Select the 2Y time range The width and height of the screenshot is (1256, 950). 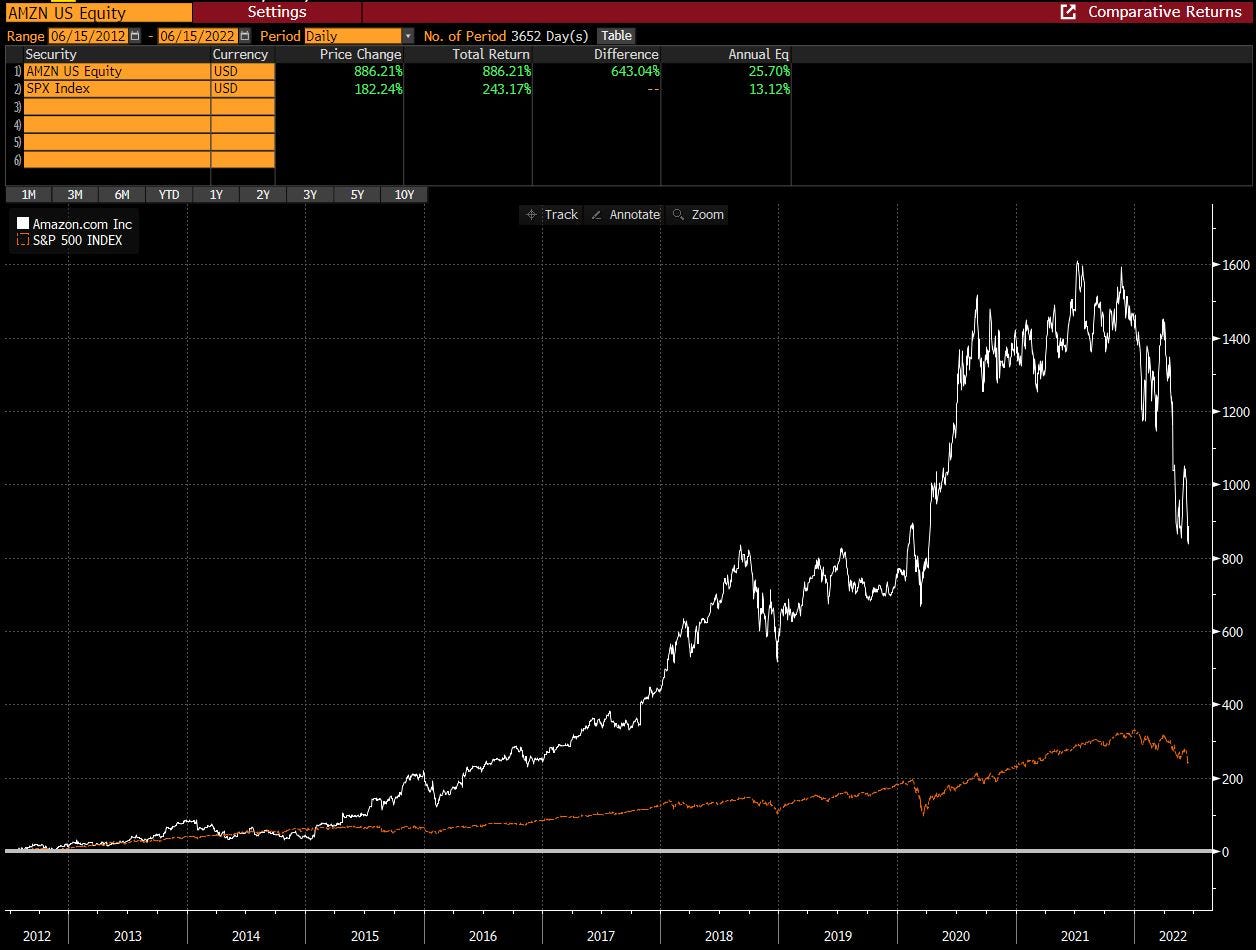(263, 195)
